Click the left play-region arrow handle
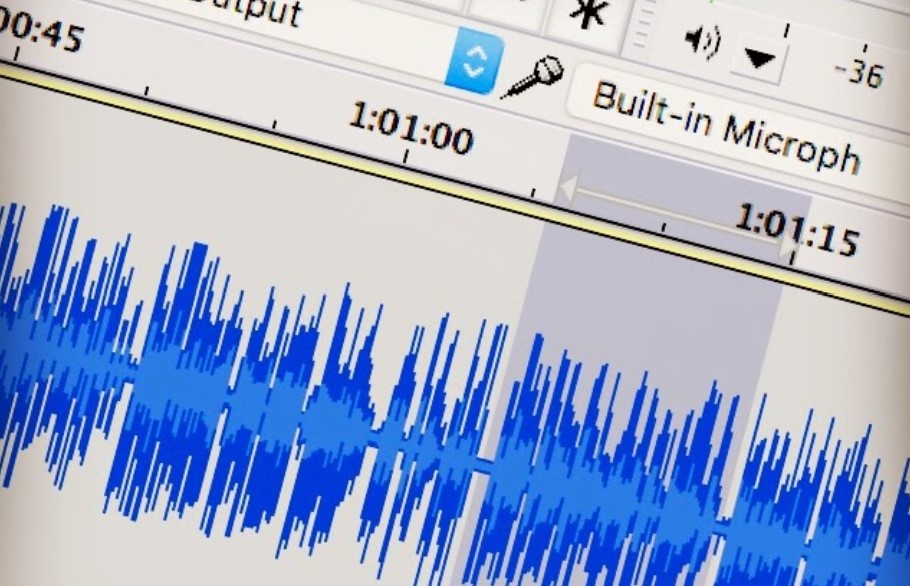 tap(567, 189)
